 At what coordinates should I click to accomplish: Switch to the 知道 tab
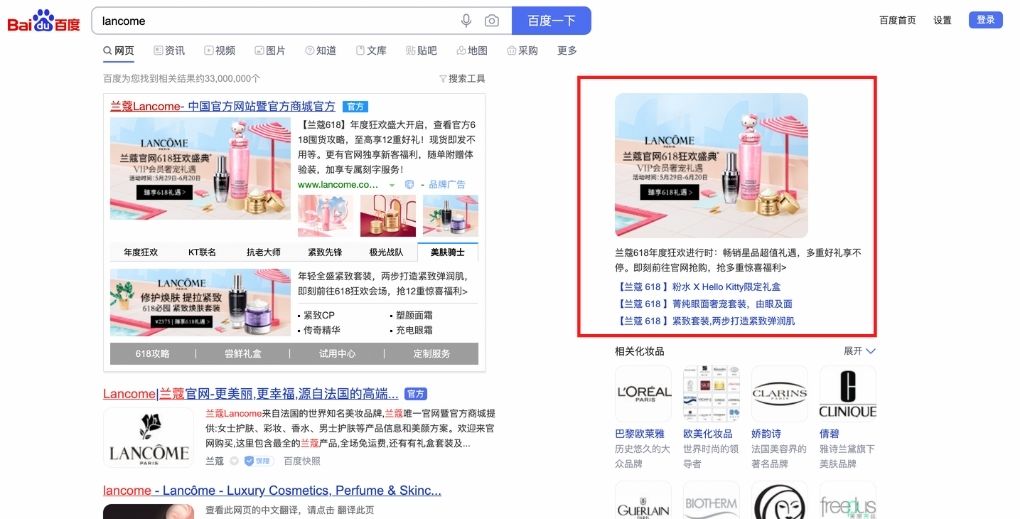[321, 51]
